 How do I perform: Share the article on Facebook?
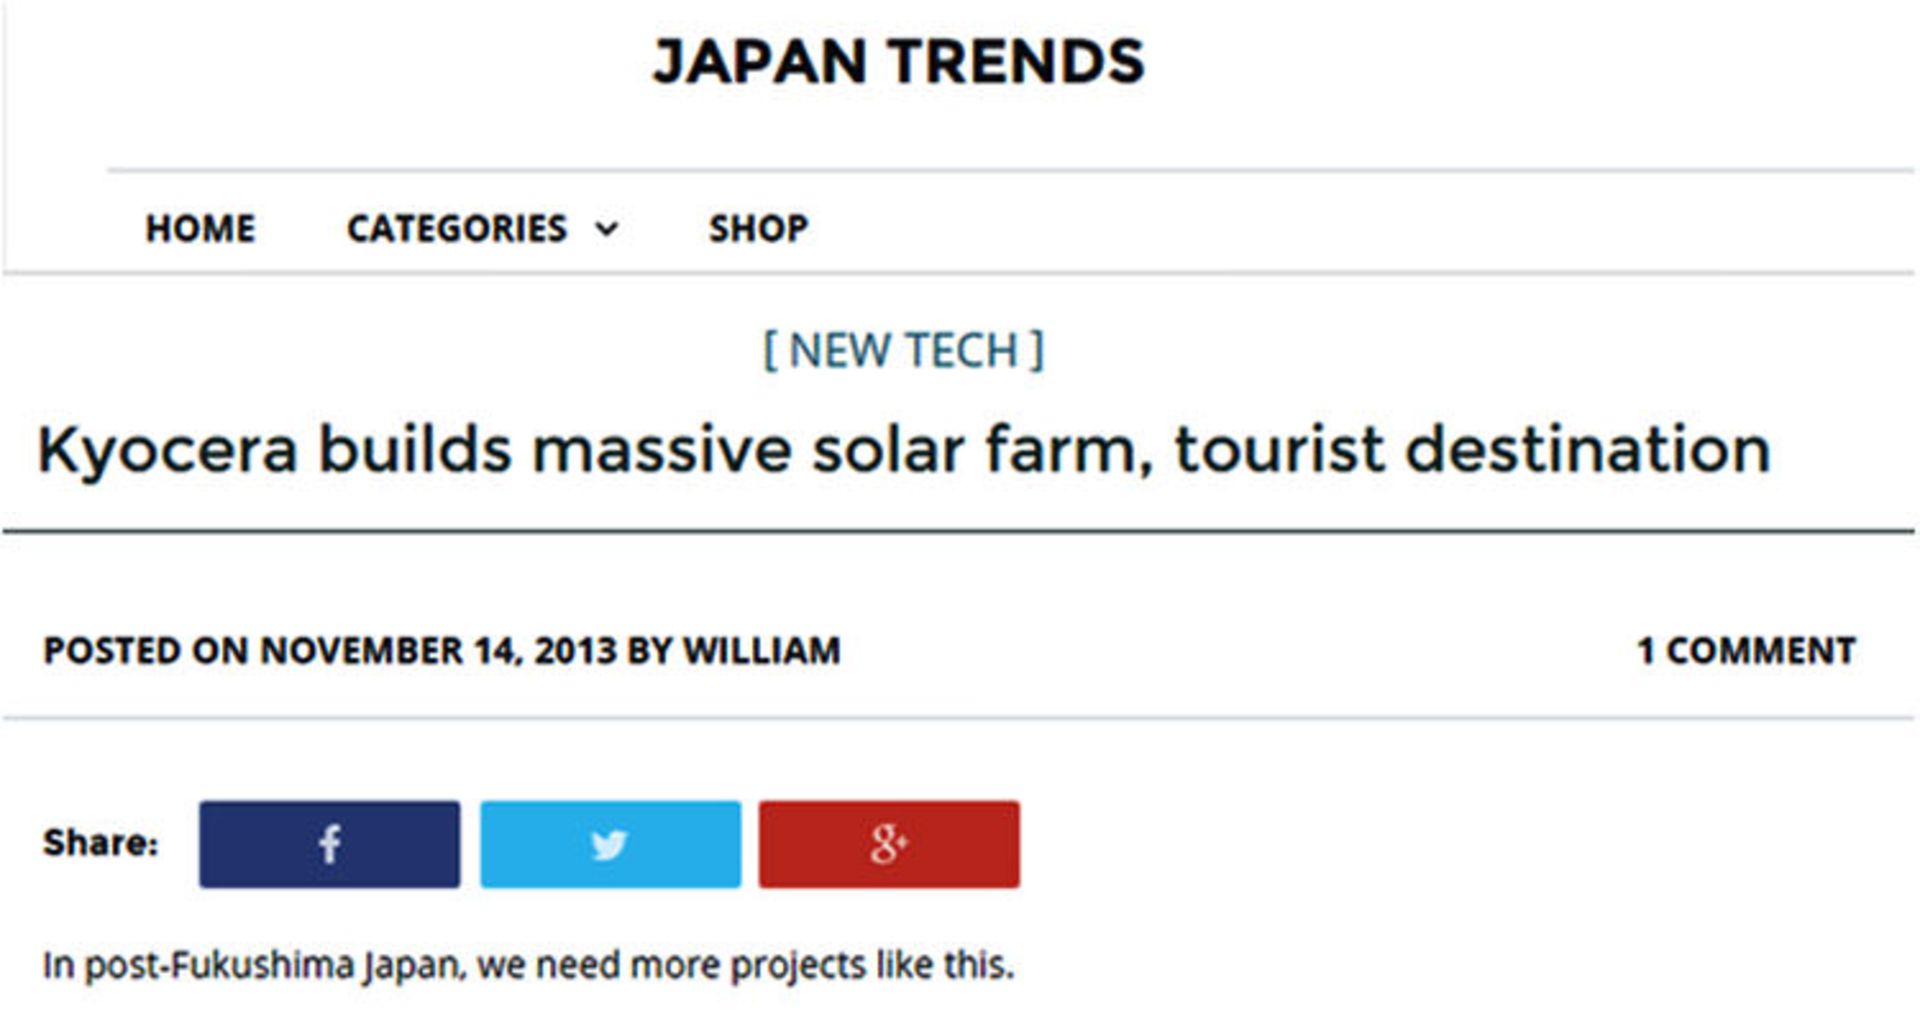pos(329,844)
